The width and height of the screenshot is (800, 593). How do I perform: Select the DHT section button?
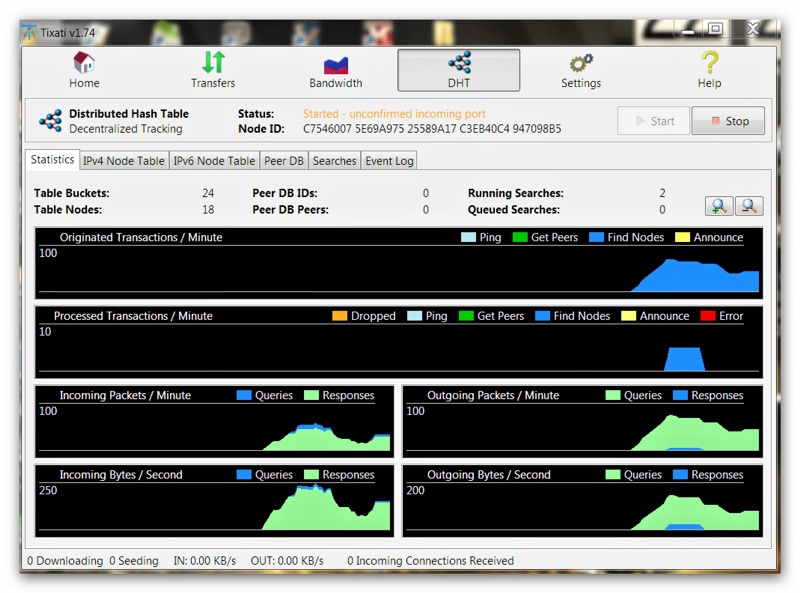click(x=459, y=70)
